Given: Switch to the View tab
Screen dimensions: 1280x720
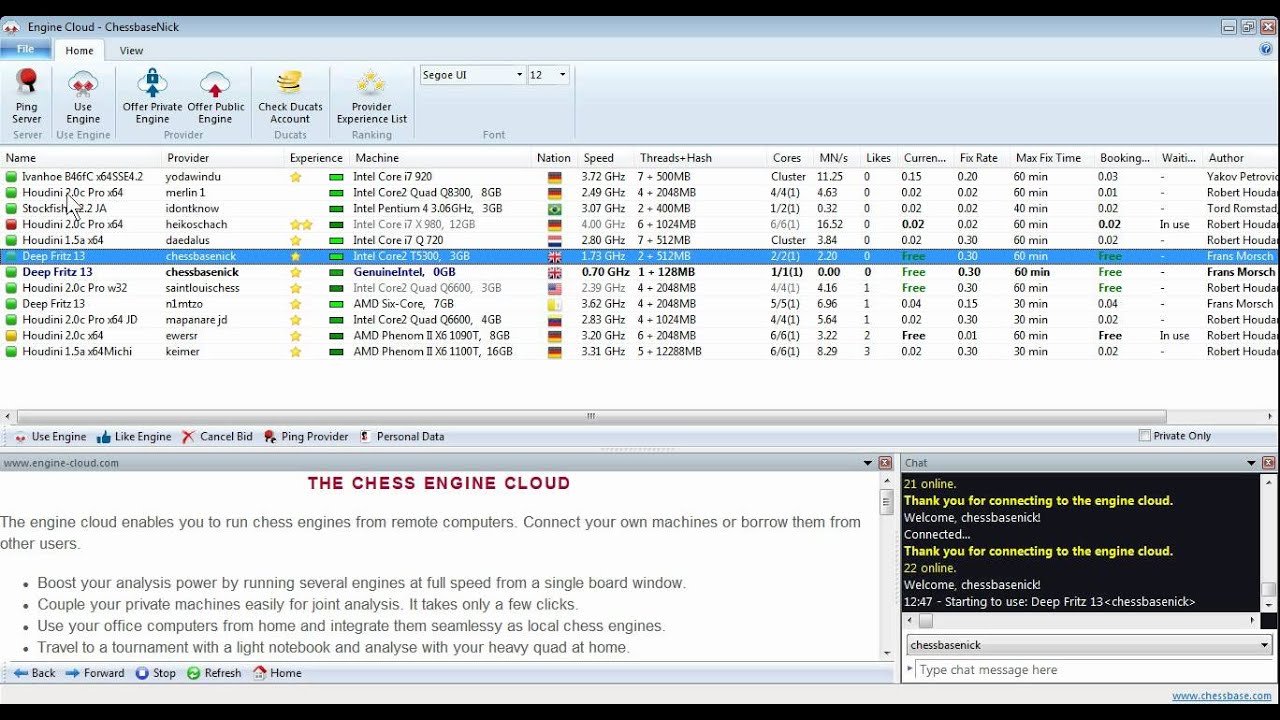Looking at the screenshot, I should pyautogui.click(x=131, y=51).
